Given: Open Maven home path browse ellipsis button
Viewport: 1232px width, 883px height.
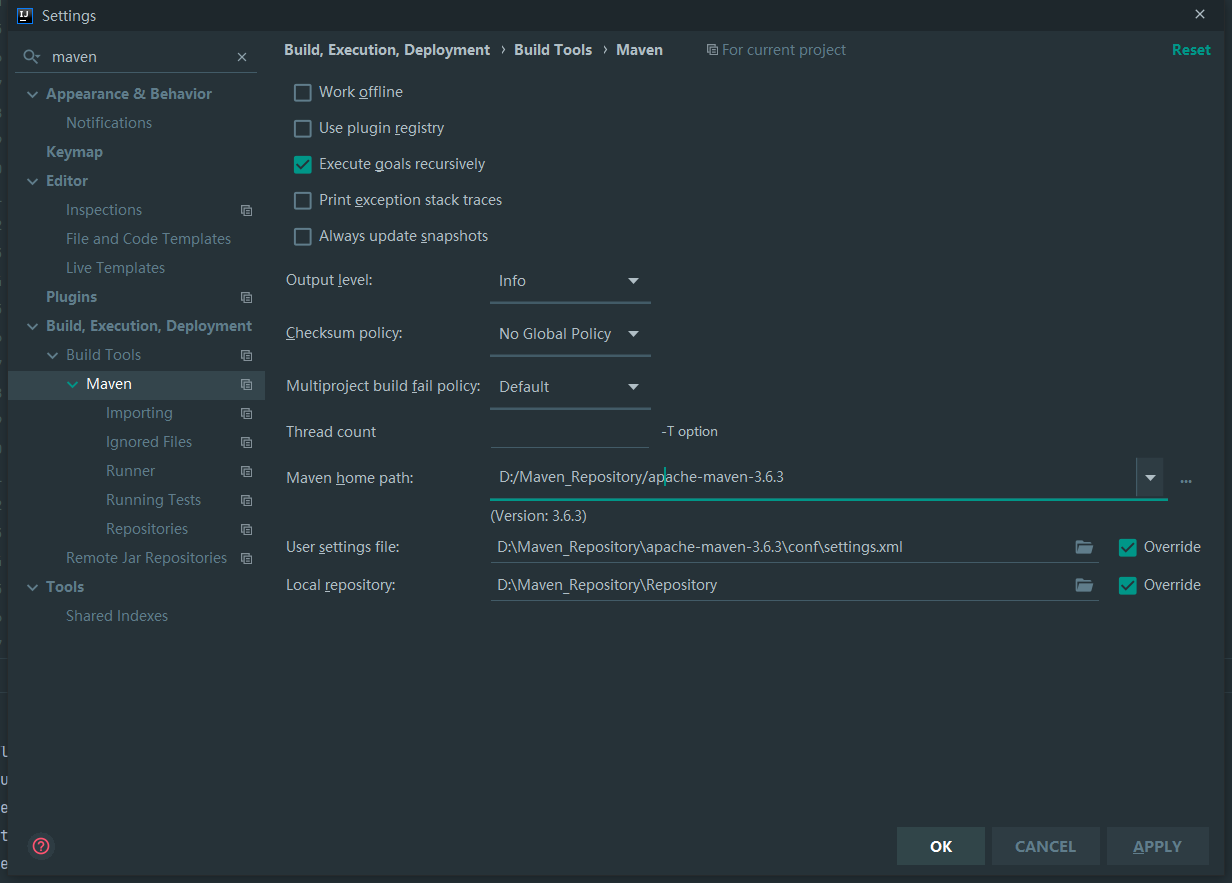Looking at the screenshot, I should coord(1186,480).
